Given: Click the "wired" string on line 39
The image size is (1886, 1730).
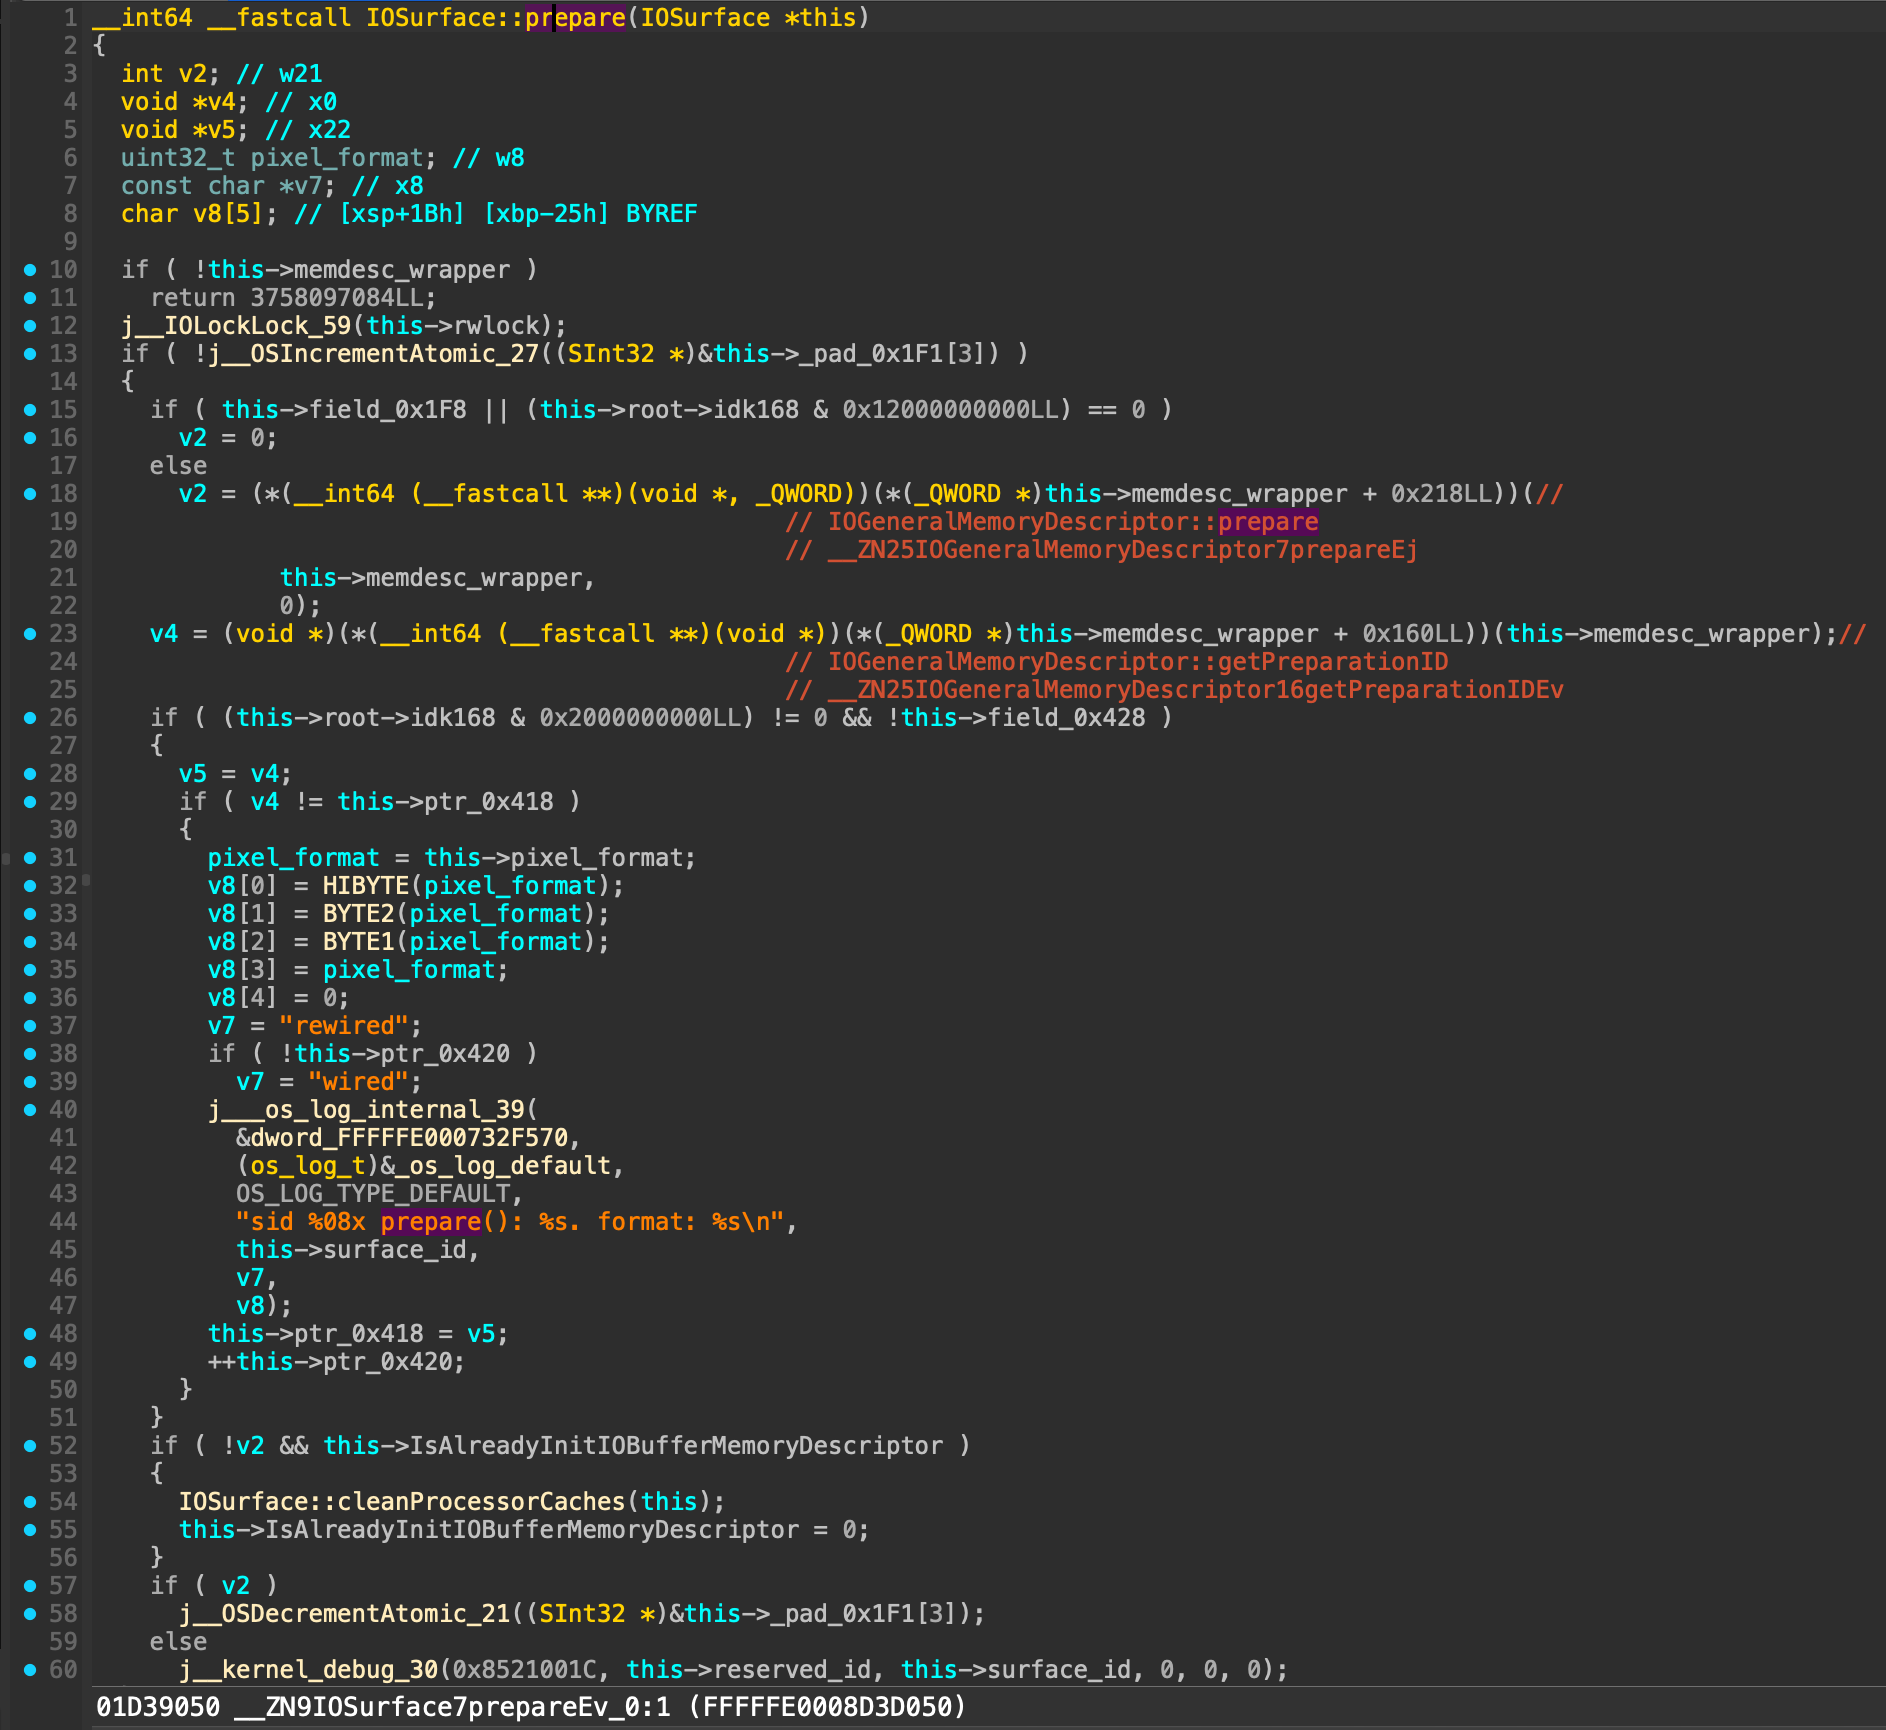Looking at the screenshot, I should [x=359, y=1081].
